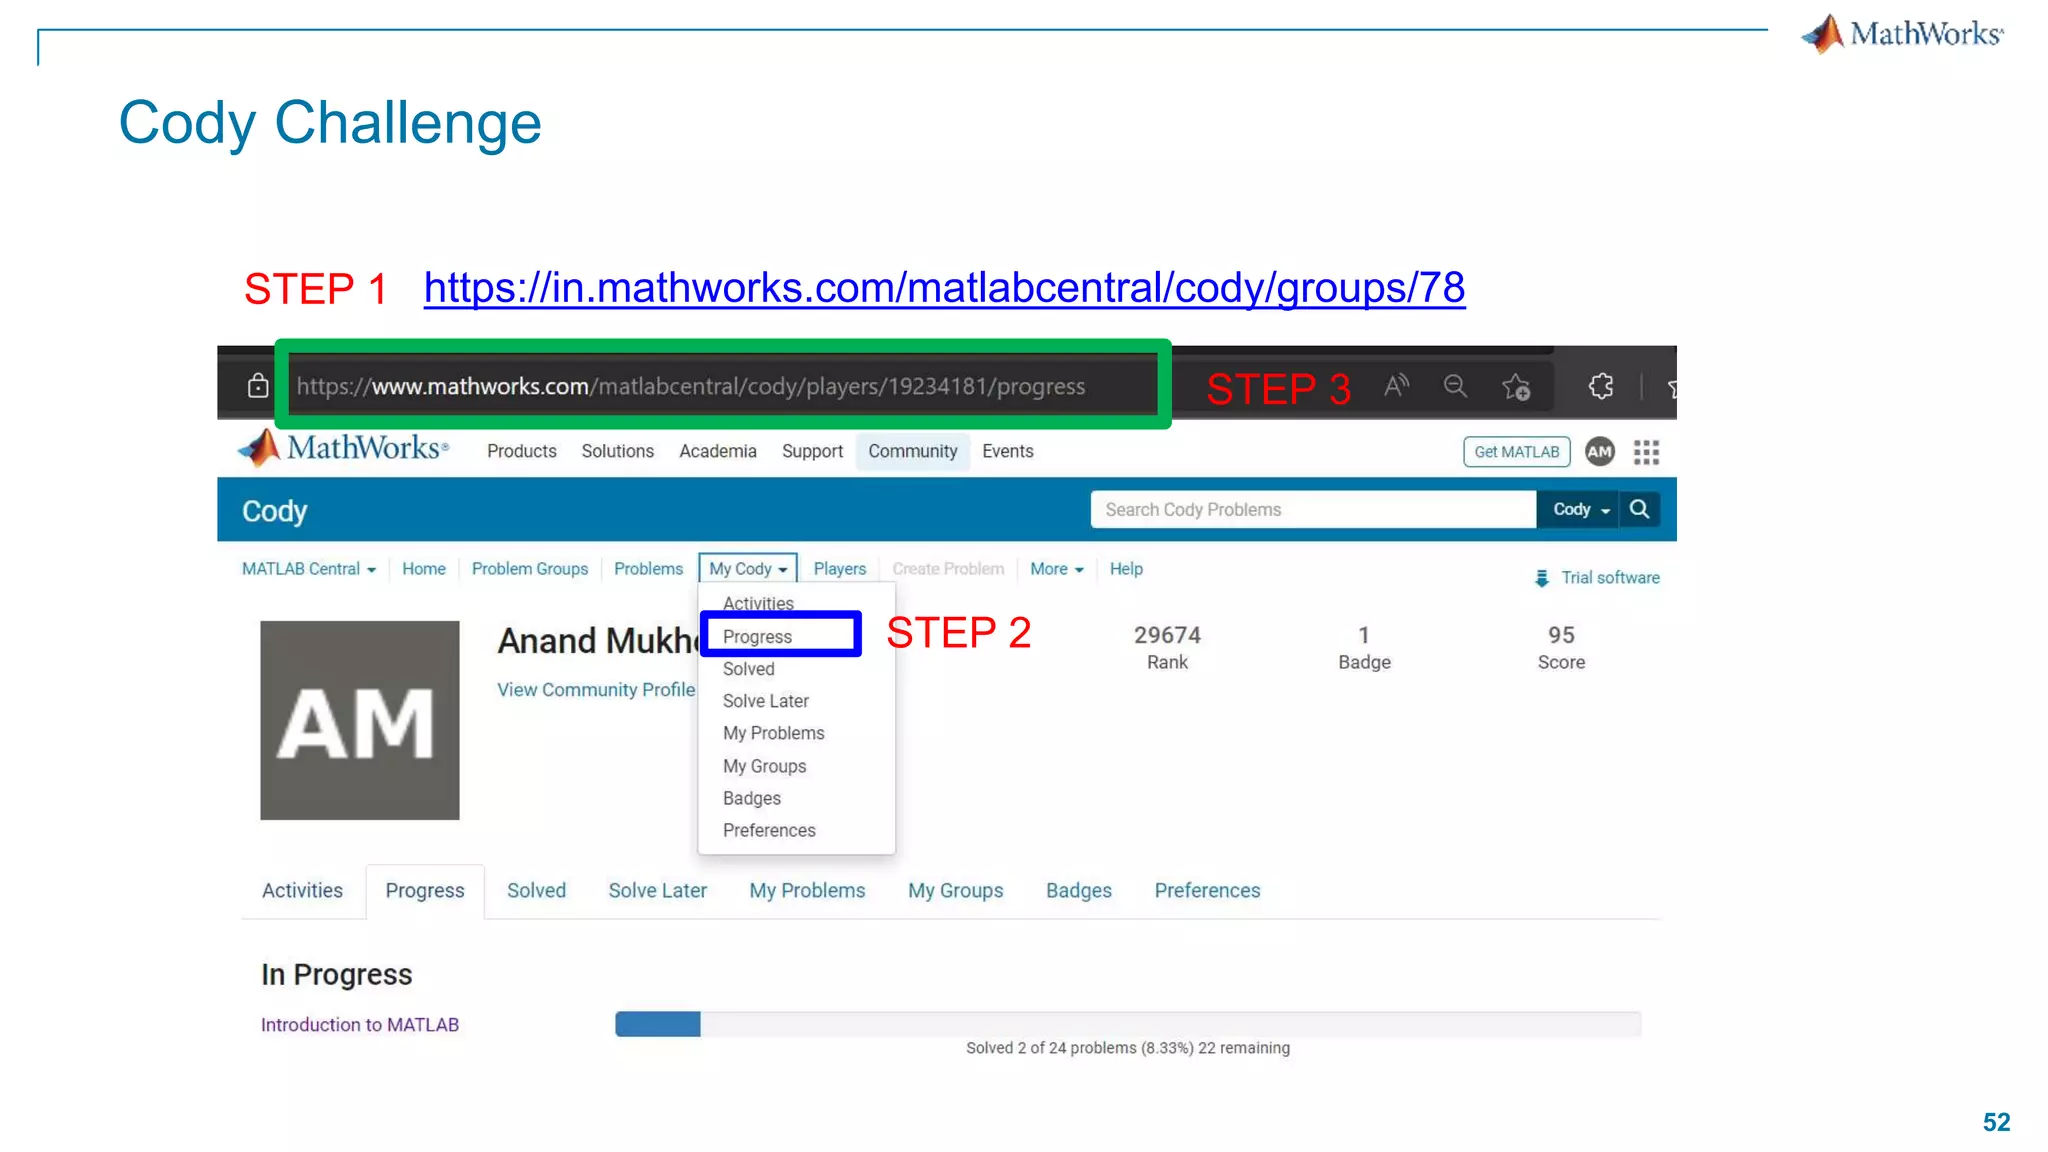Select Solved in My Cody dropdown
2048x1152 pixels.
pyautogui.click(x=748, y=669)
